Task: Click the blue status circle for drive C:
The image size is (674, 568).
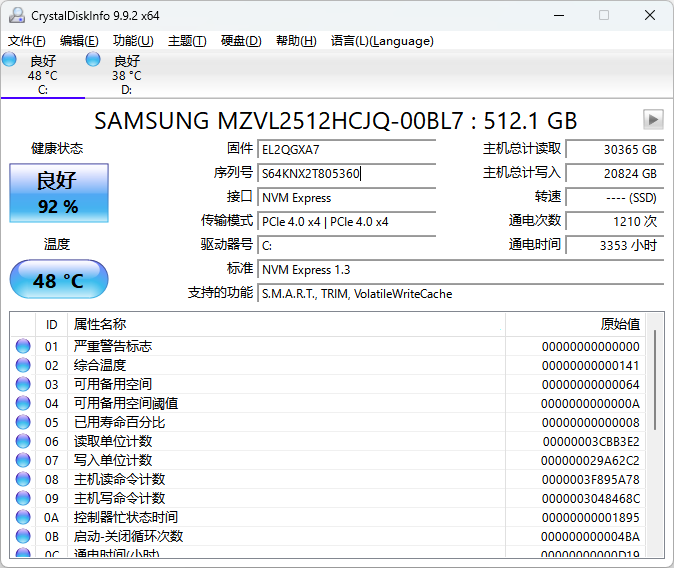Action: (x=9, y=59)
